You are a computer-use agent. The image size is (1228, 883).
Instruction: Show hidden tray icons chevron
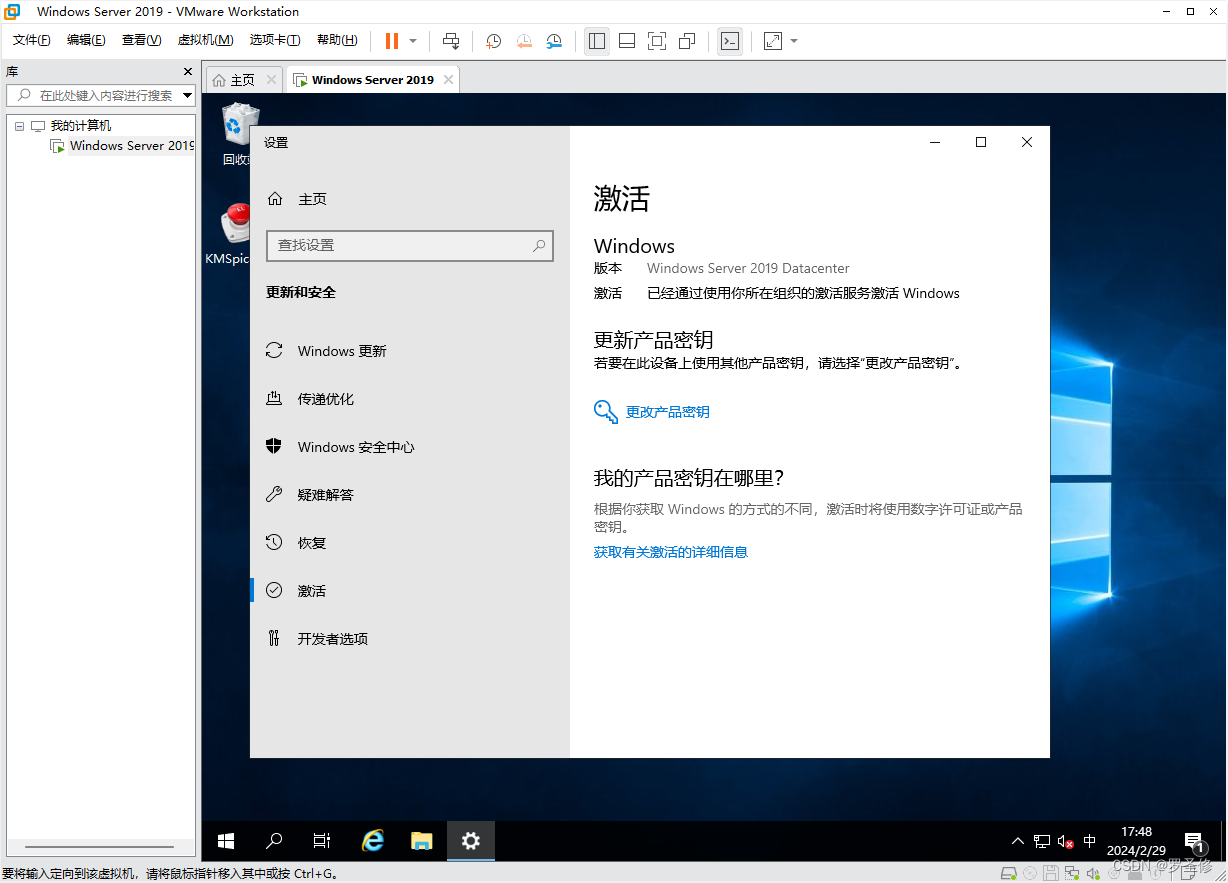coord(1018,841)
